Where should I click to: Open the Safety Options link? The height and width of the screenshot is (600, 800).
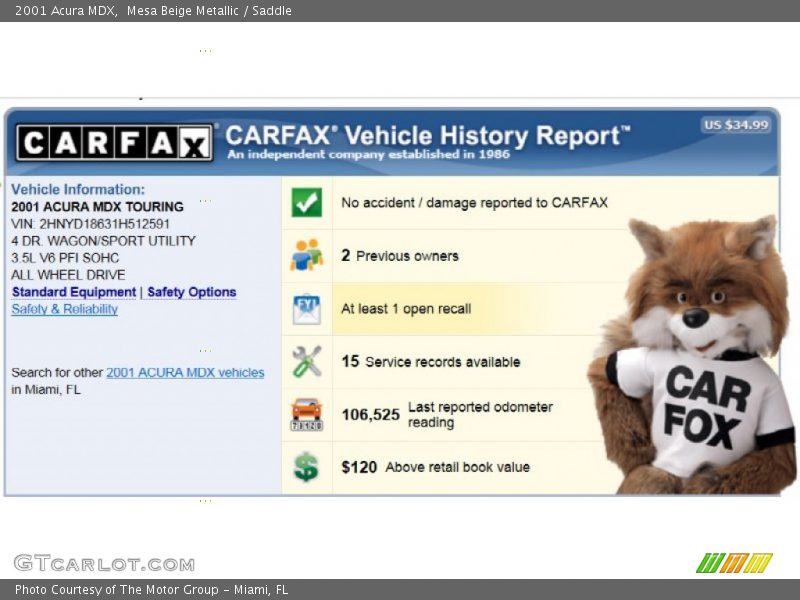point(191,292)
